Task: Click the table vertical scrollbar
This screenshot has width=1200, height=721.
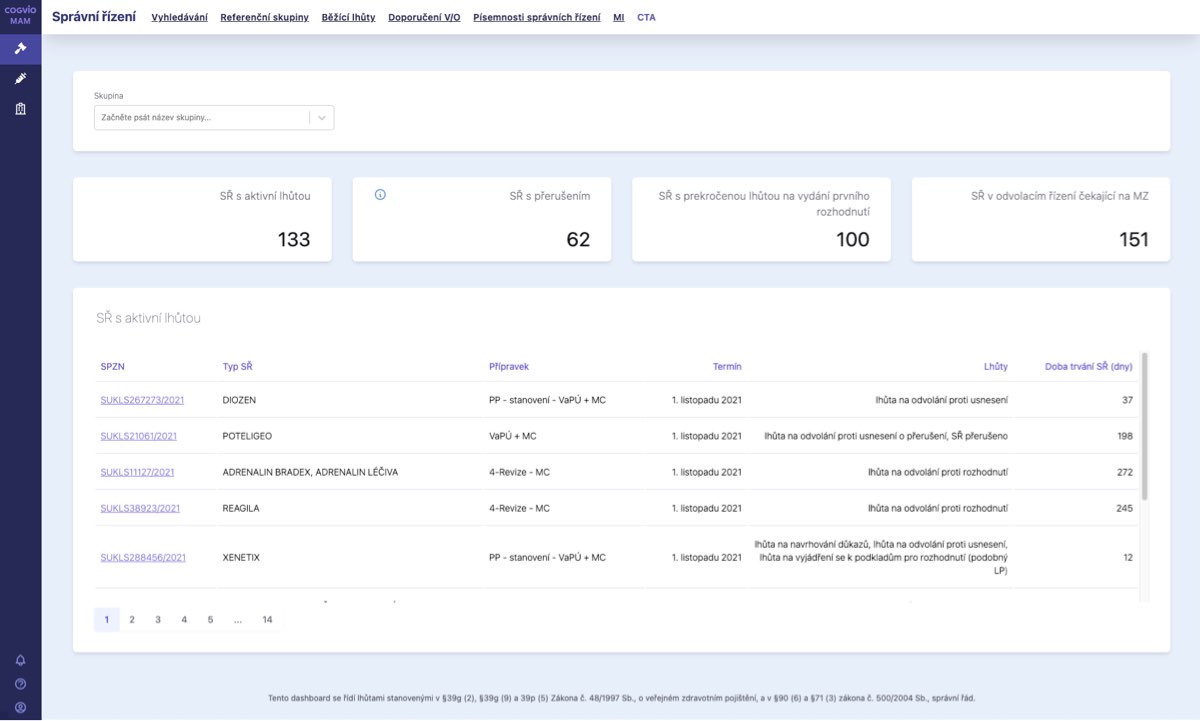Action: tap(1145, 425)
